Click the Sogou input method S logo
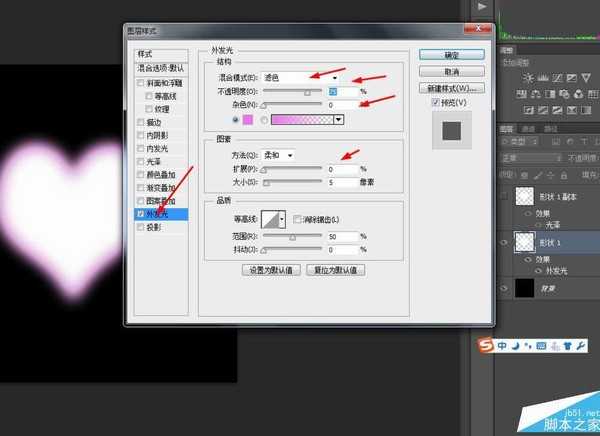600x436 pixels. point(483,346)
